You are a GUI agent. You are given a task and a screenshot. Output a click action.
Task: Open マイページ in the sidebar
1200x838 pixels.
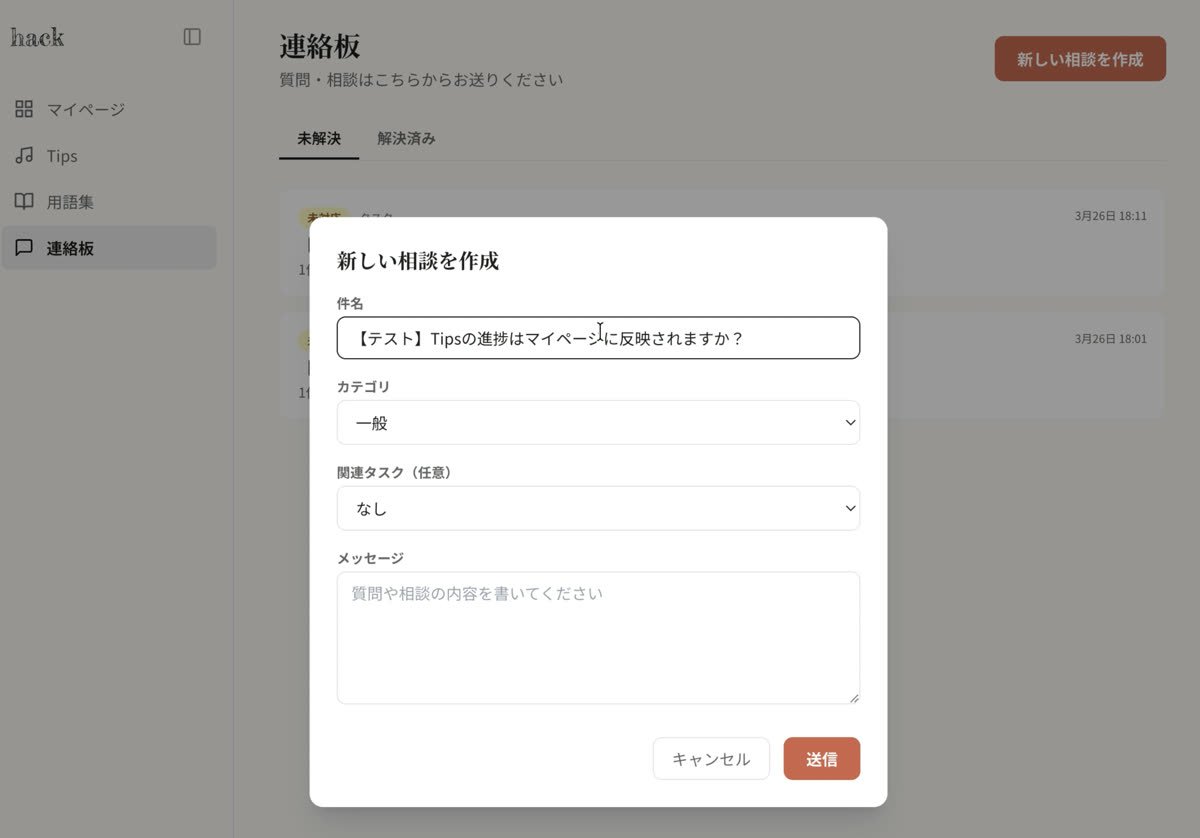click(108, 109)
